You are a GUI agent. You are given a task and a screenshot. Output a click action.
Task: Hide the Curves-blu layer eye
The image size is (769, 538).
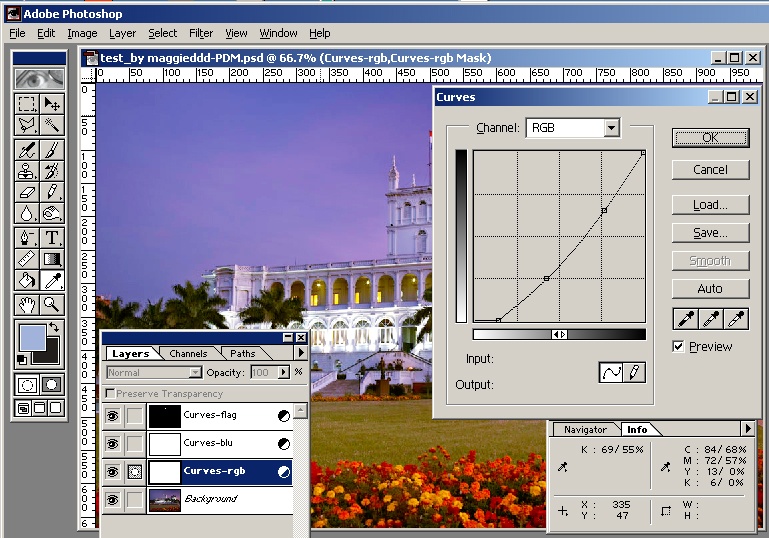113,444
